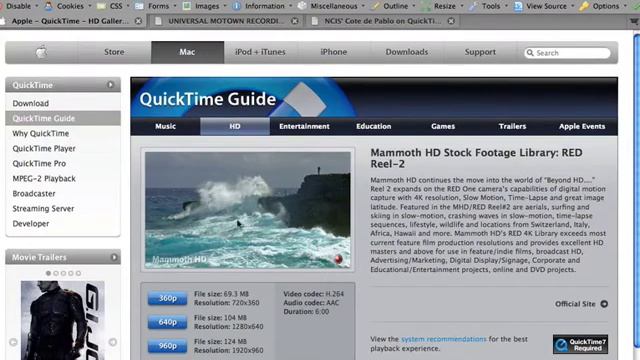The height and width of the screenshot is (360, 640).
Task: Open the Downloads navigation item
Action: (x=407, y=52)
